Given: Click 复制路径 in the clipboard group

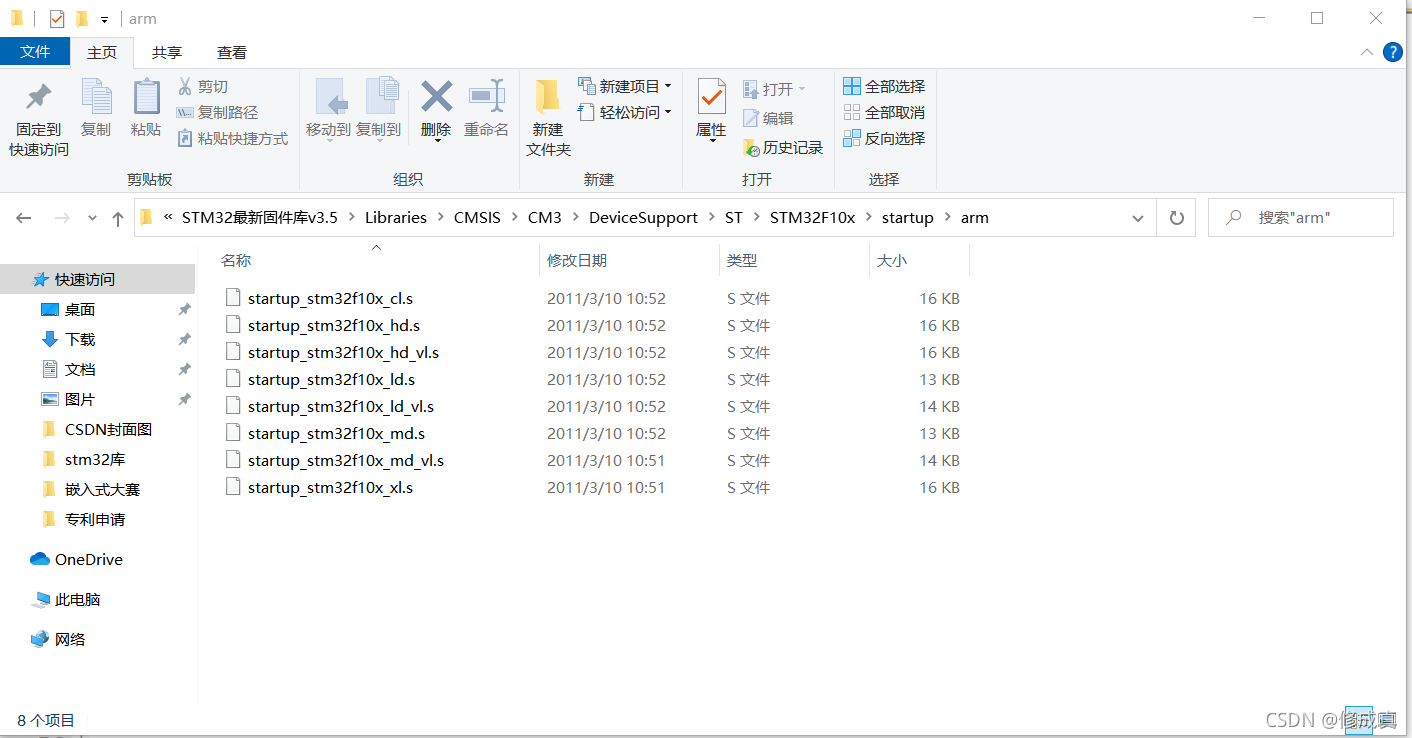Looking at the screenshot, I should point(217,113).
